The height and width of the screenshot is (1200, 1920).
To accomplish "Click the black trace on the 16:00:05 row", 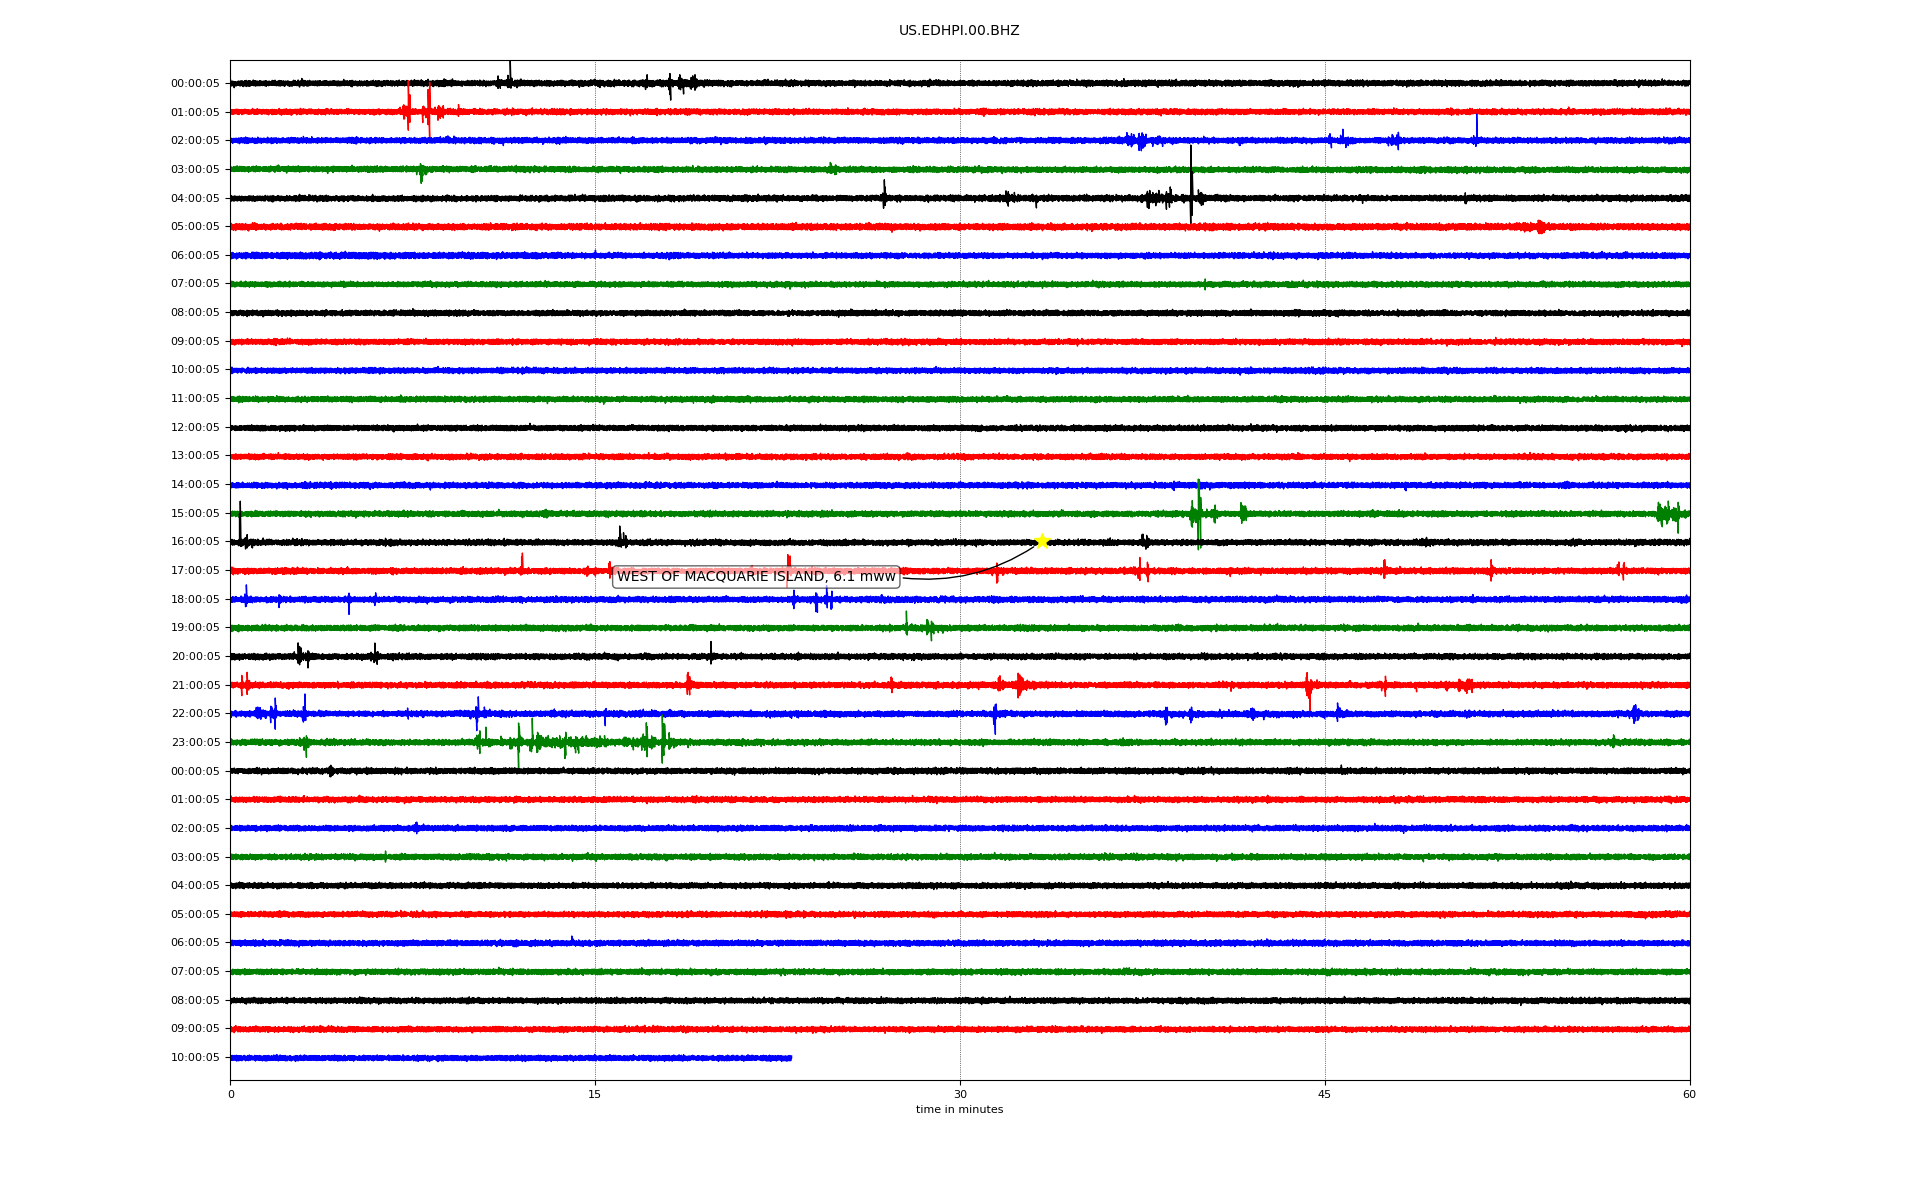I will pyautogui.click(x=960, y=542).
